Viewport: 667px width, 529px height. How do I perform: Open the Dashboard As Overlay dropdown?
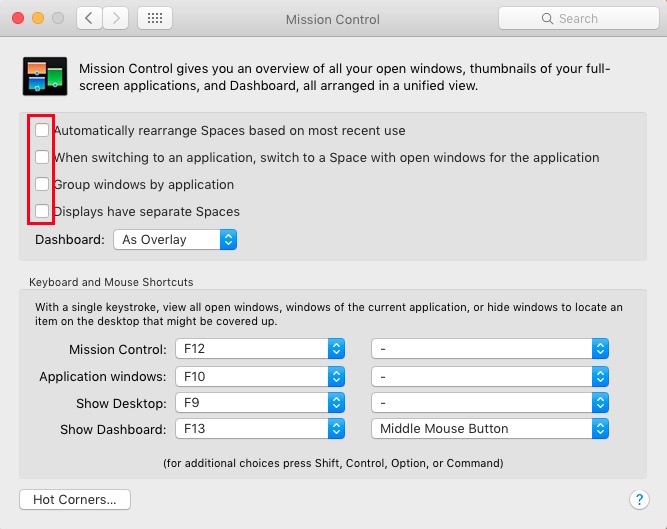pos(175,240)
